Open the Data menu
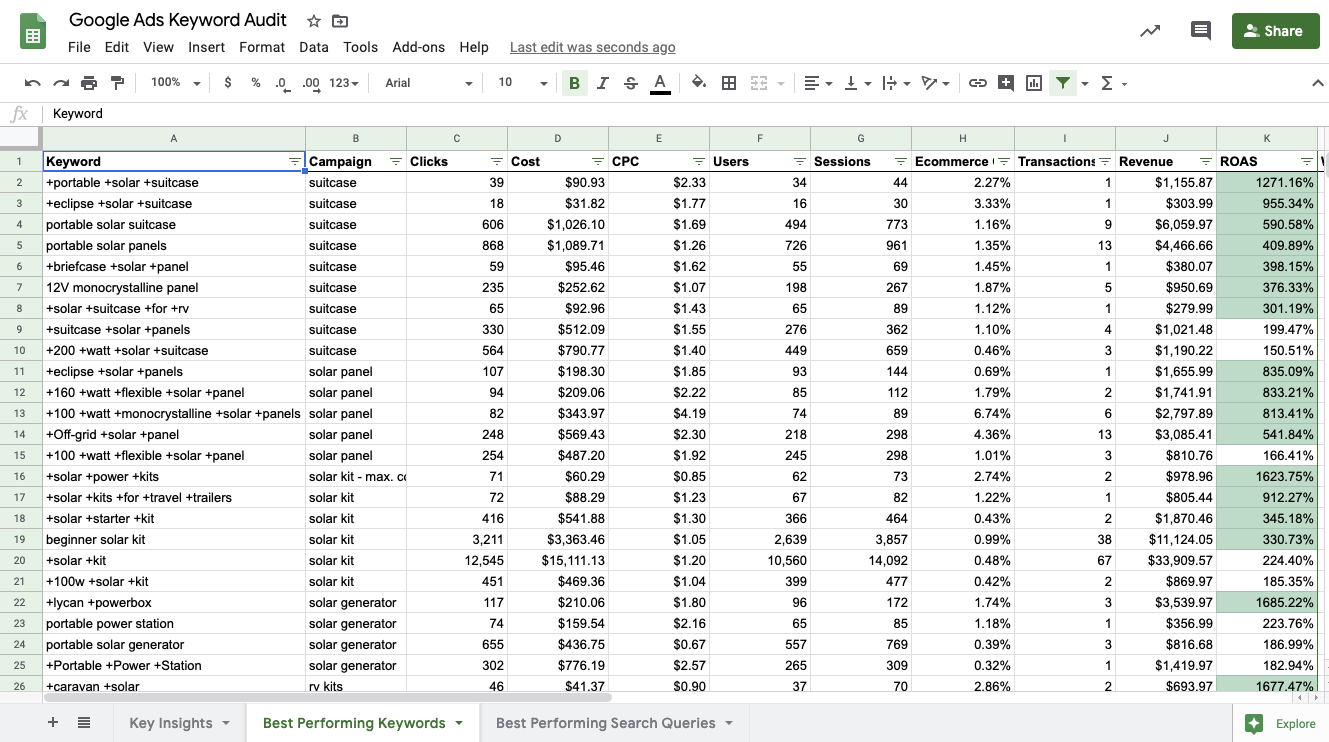The width and height of the screenshot is (1329, 742). tap(313, 47)
